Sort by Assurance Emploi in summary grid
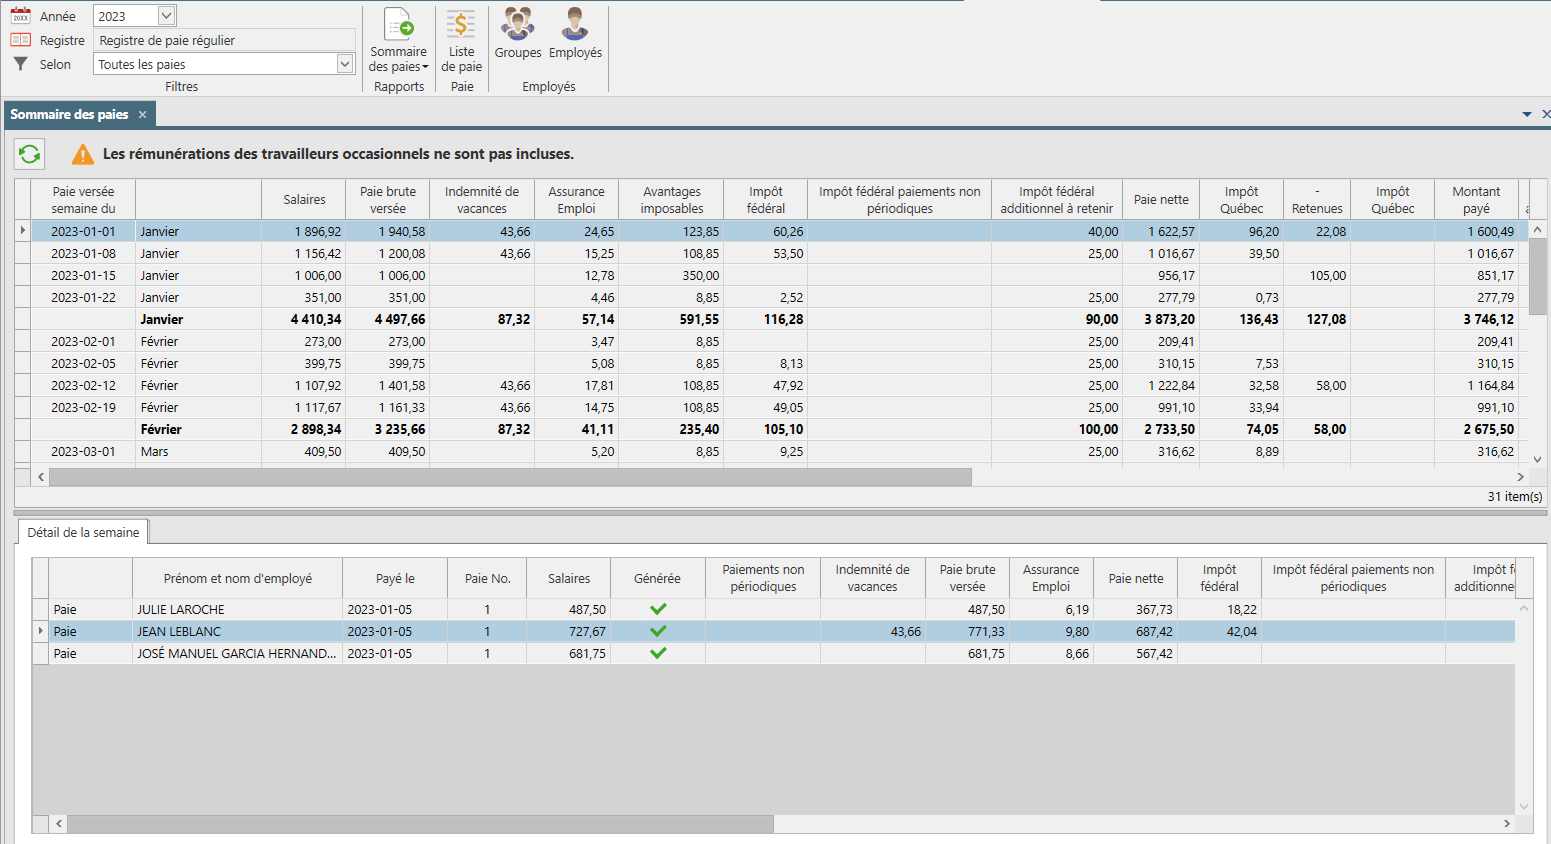 576,200
